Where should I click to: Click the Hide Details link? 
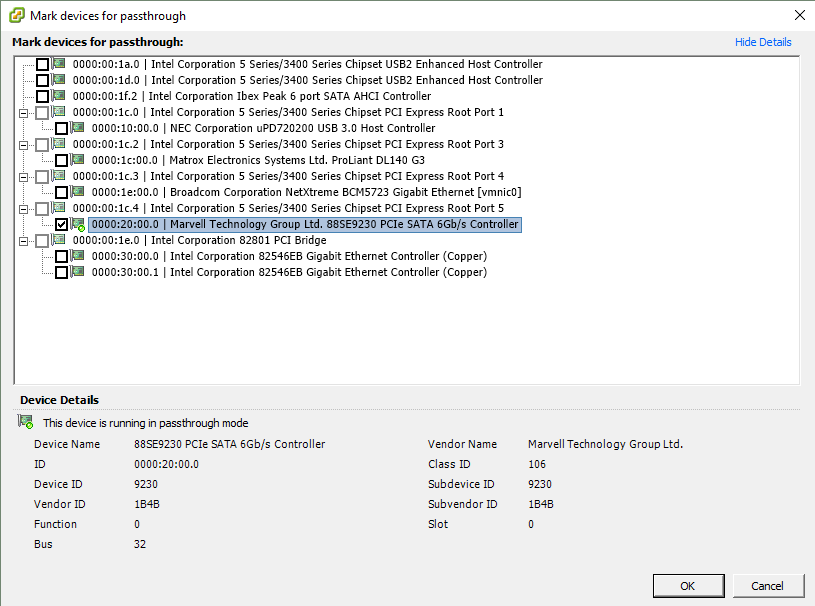pos(763,42)
